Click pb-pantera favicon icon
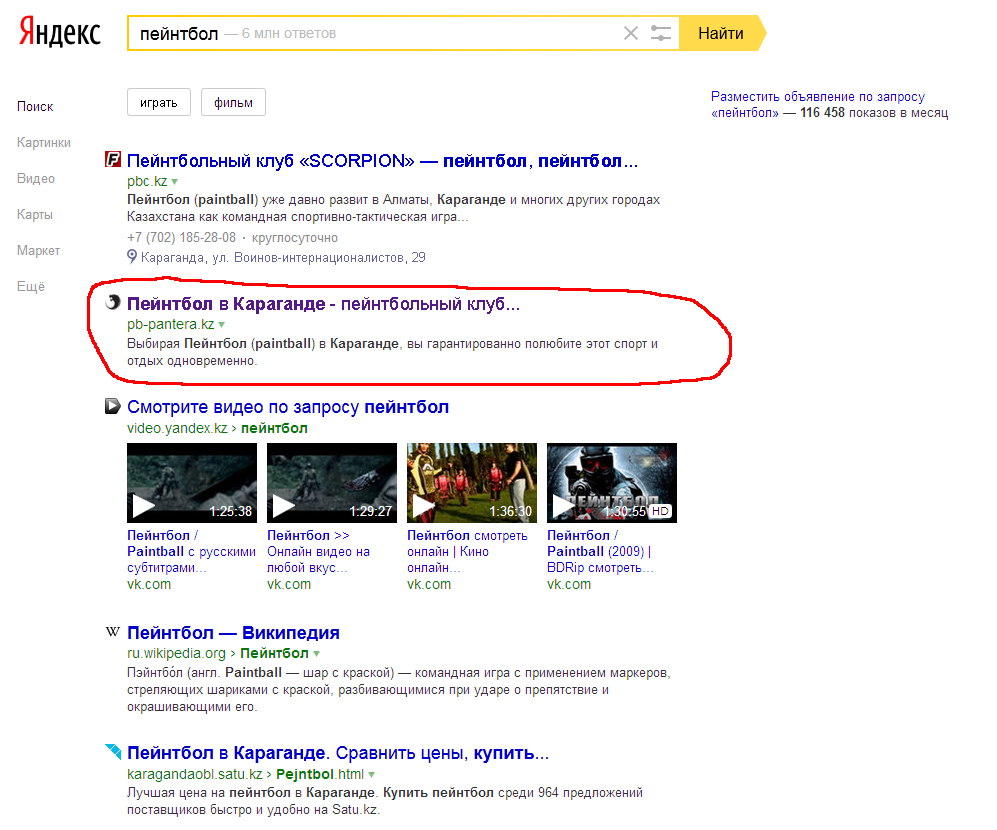Viewport: 997px width, 830px height. coord(113,302)
